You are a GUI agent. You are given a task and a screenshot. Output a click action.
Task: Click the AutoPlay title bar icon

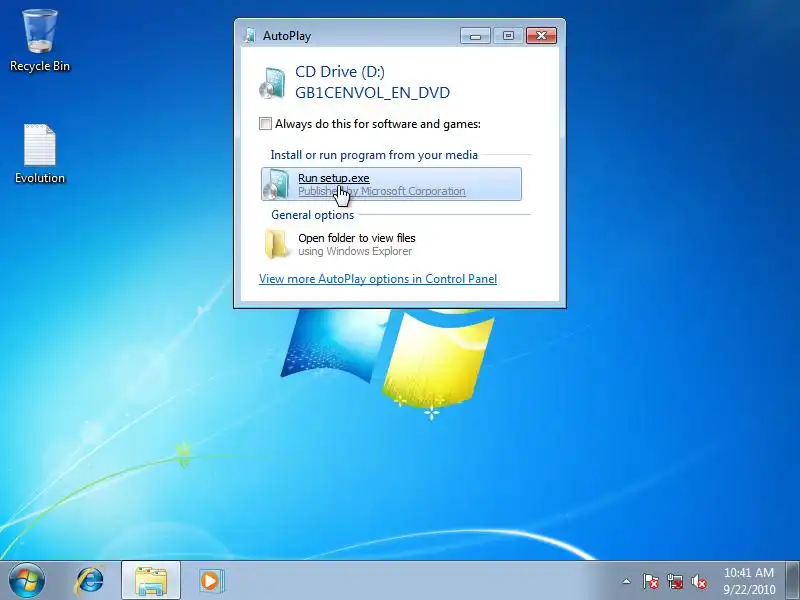[x=250, y=36]
